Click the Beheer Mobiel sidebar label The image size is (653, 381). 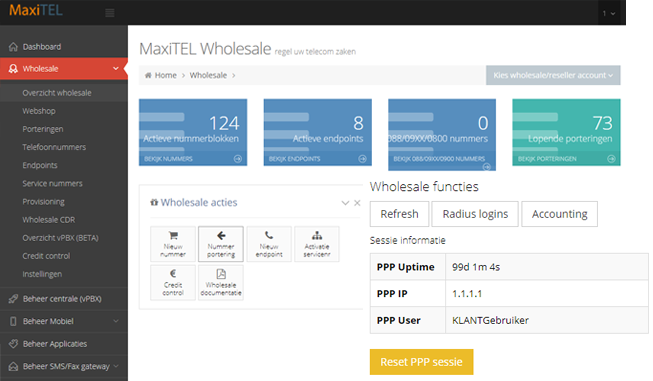[x=48, y=321]
